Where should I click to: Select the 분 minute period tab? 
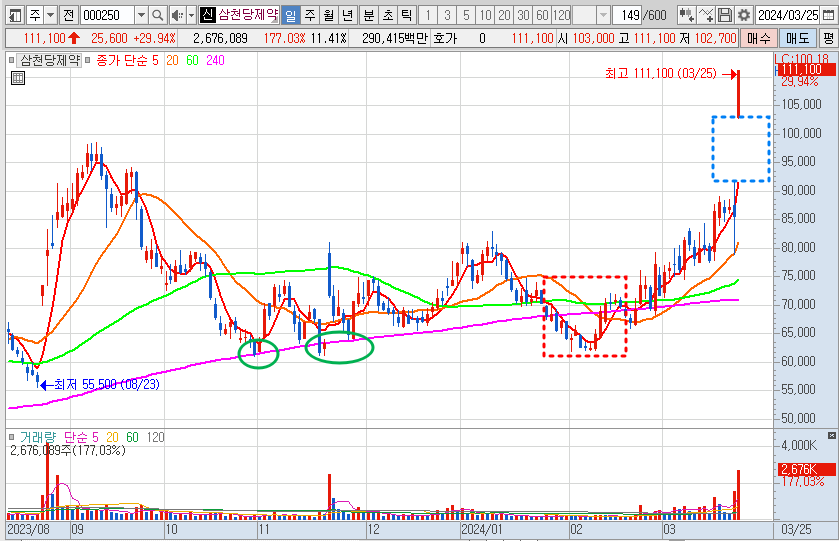369,16
